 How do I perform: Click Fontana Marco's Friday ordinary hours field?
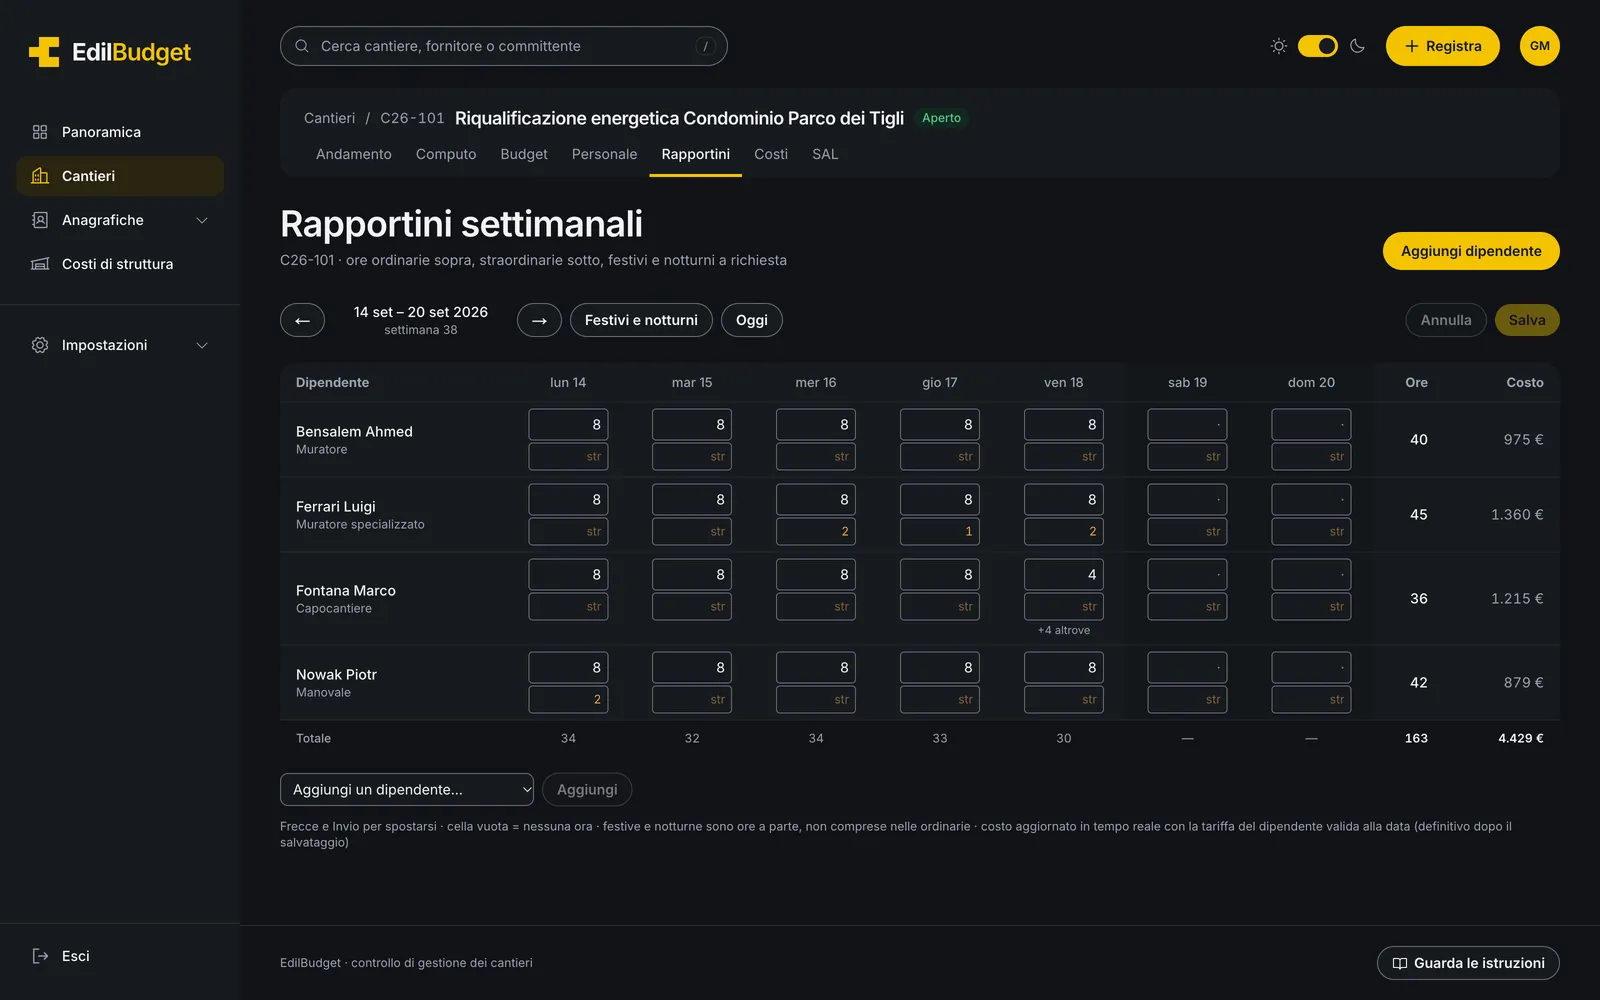[1064, 574]
